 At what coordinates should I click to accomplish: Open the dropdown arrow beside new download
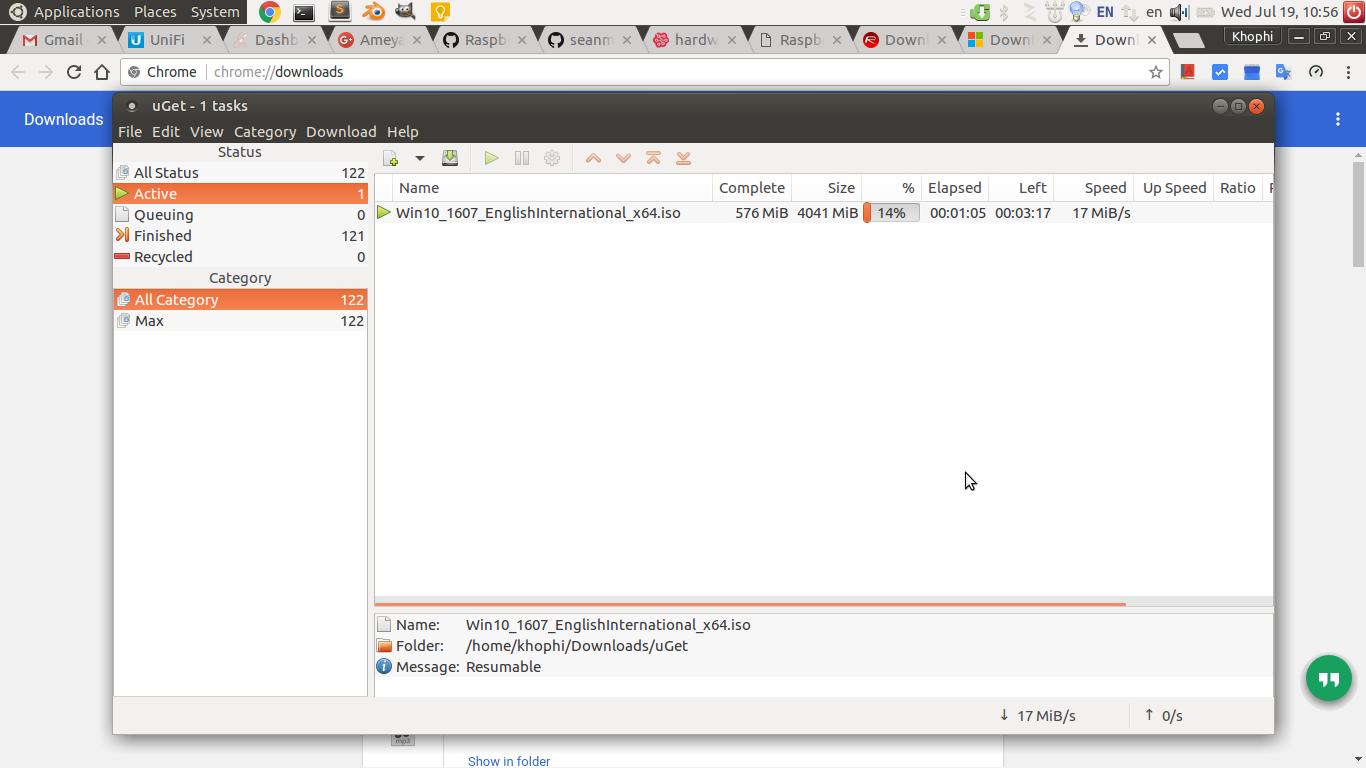coord(420,158)
